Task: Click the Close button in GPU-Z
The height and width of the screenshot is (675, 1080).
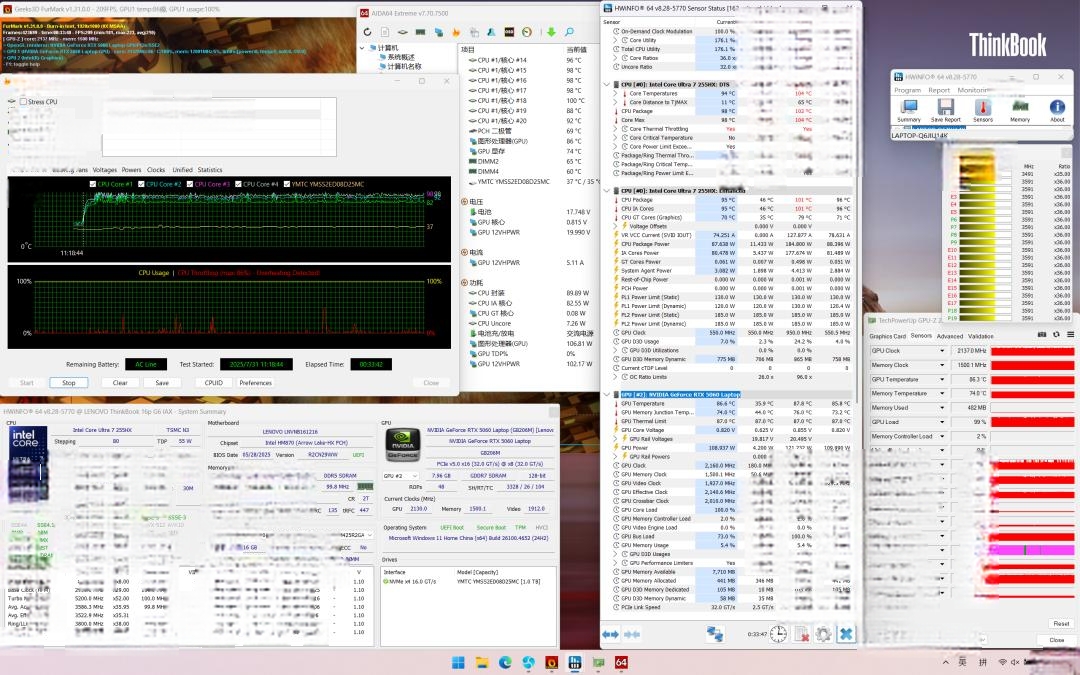Action: pyautogui.click(x=1057, y=640)
